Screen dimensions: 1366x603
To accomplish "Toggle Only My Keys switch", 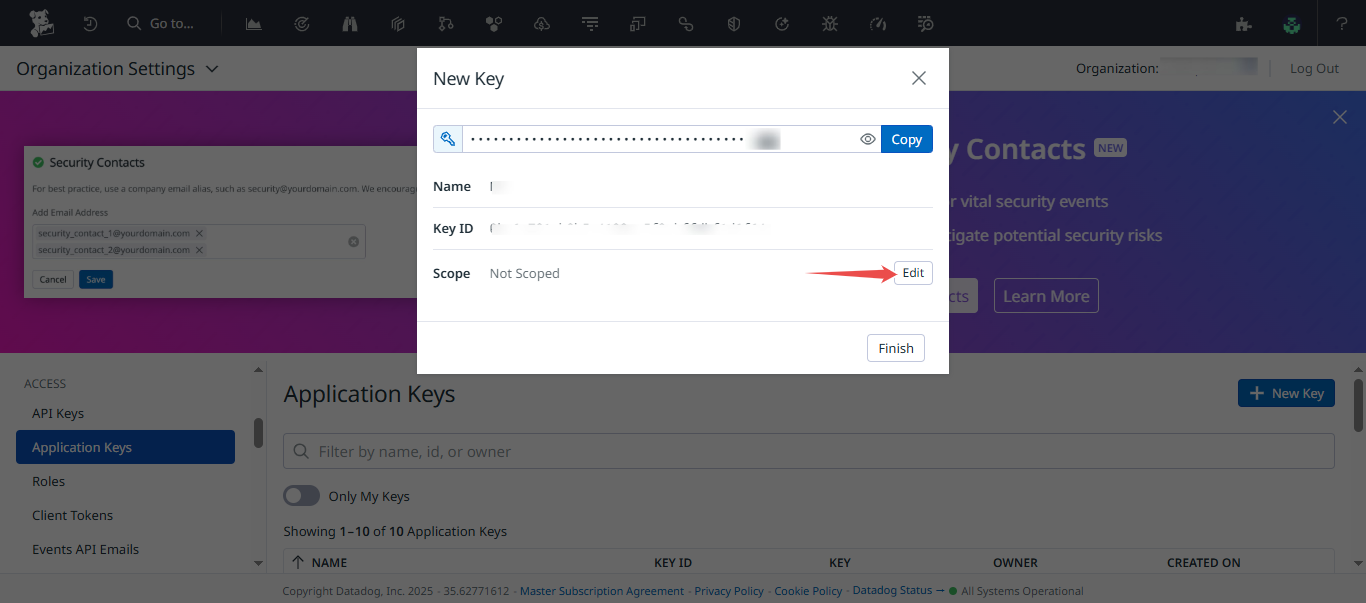I will point(301,495).
